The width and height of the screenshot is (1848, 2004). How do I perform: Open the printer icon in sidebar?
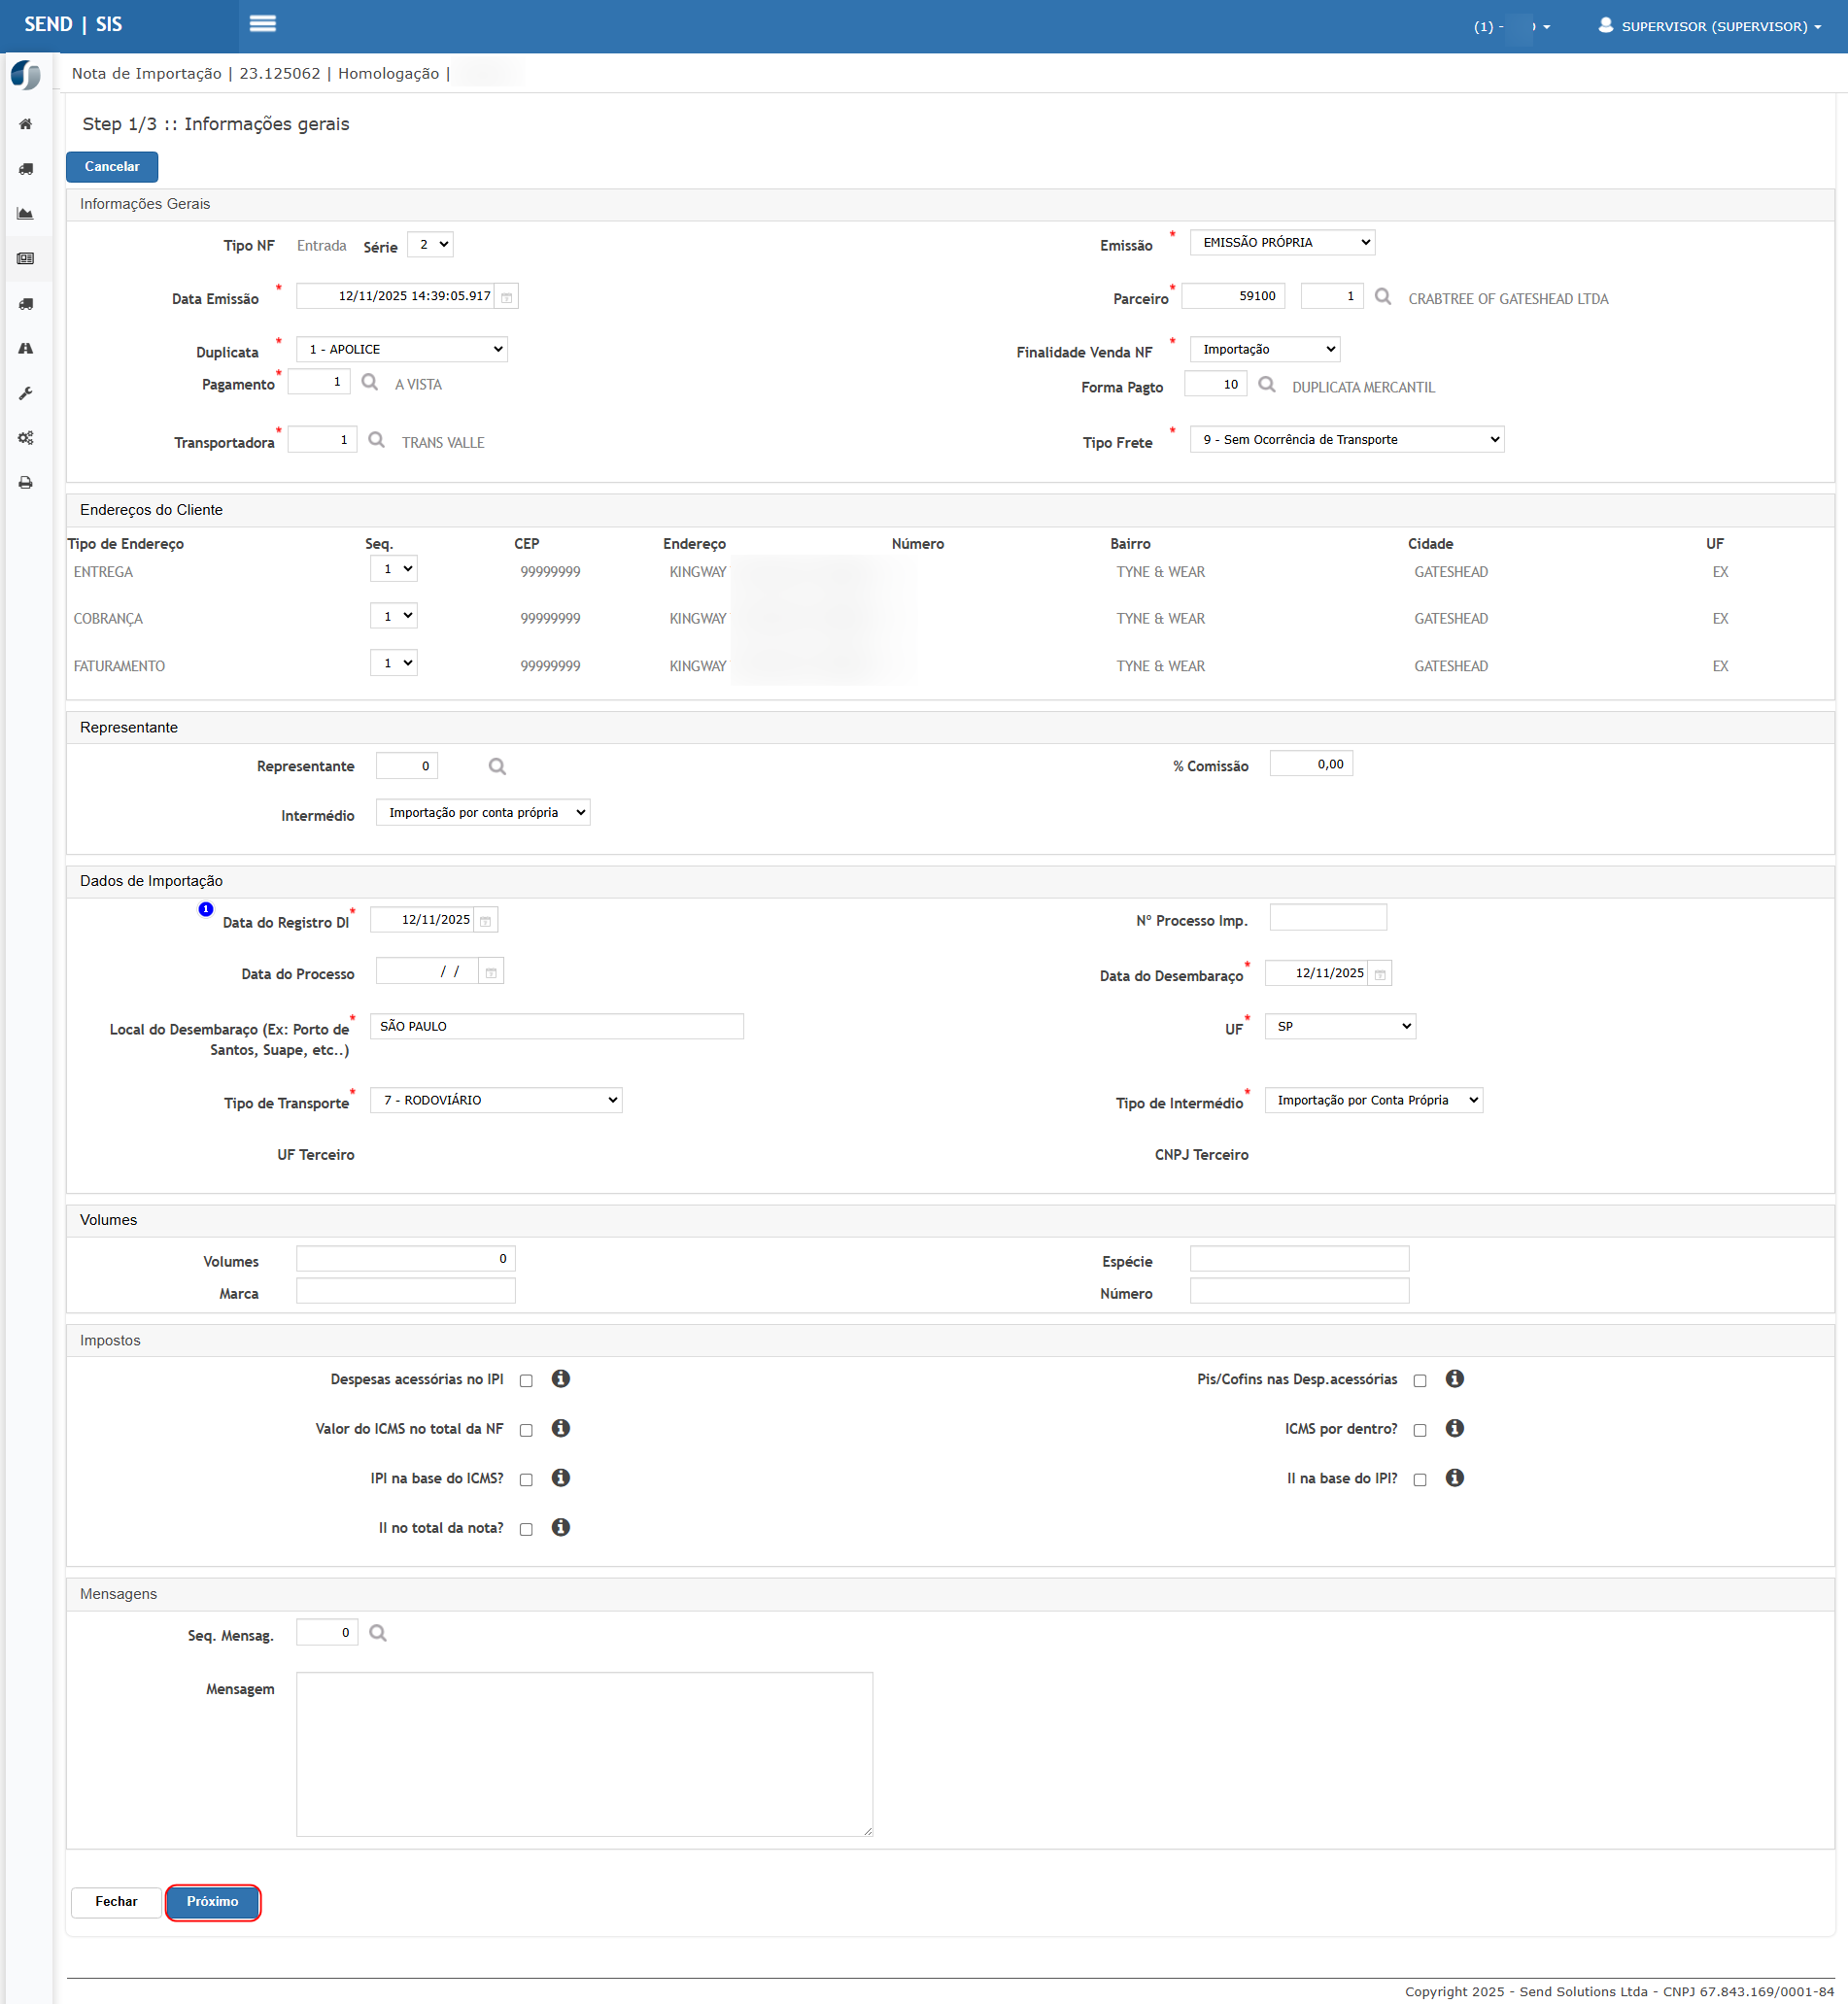click(26, 483)
